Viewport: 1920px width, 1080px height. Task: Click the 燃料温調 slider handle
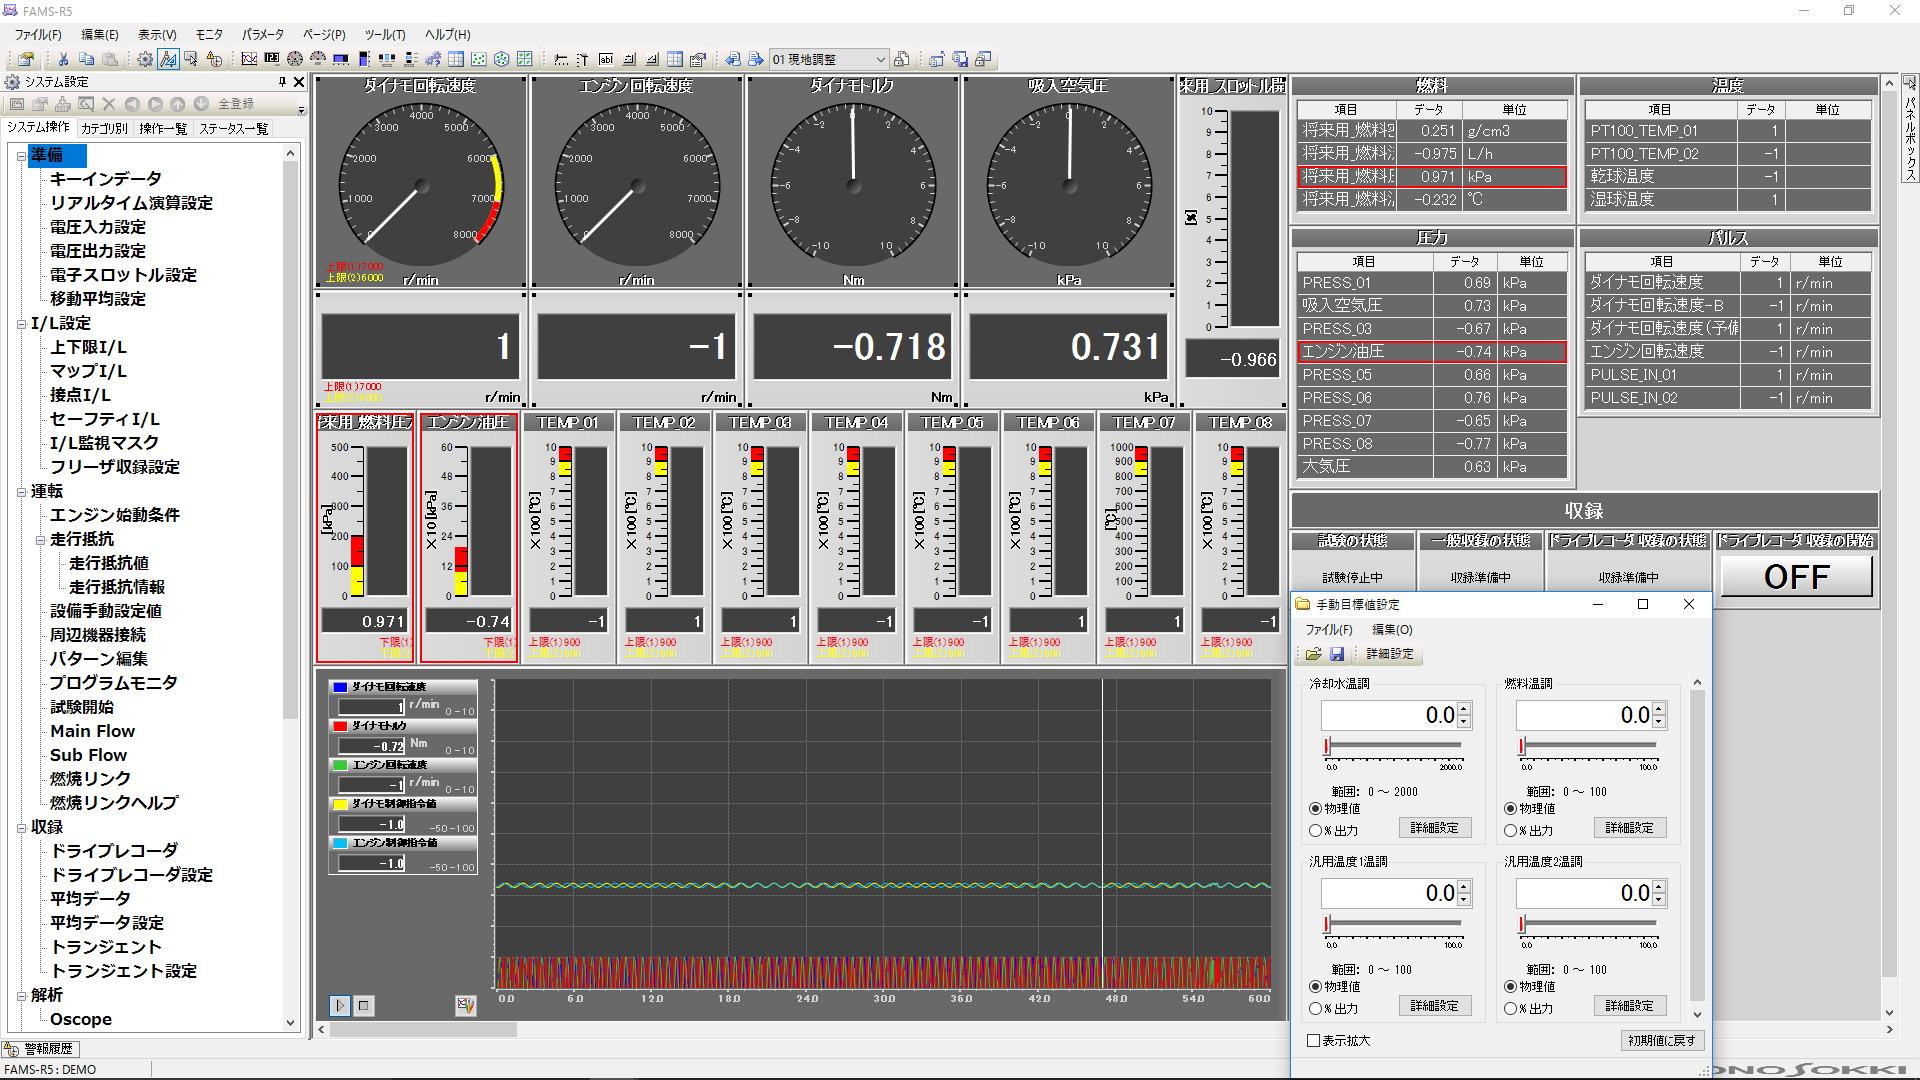1522,746
